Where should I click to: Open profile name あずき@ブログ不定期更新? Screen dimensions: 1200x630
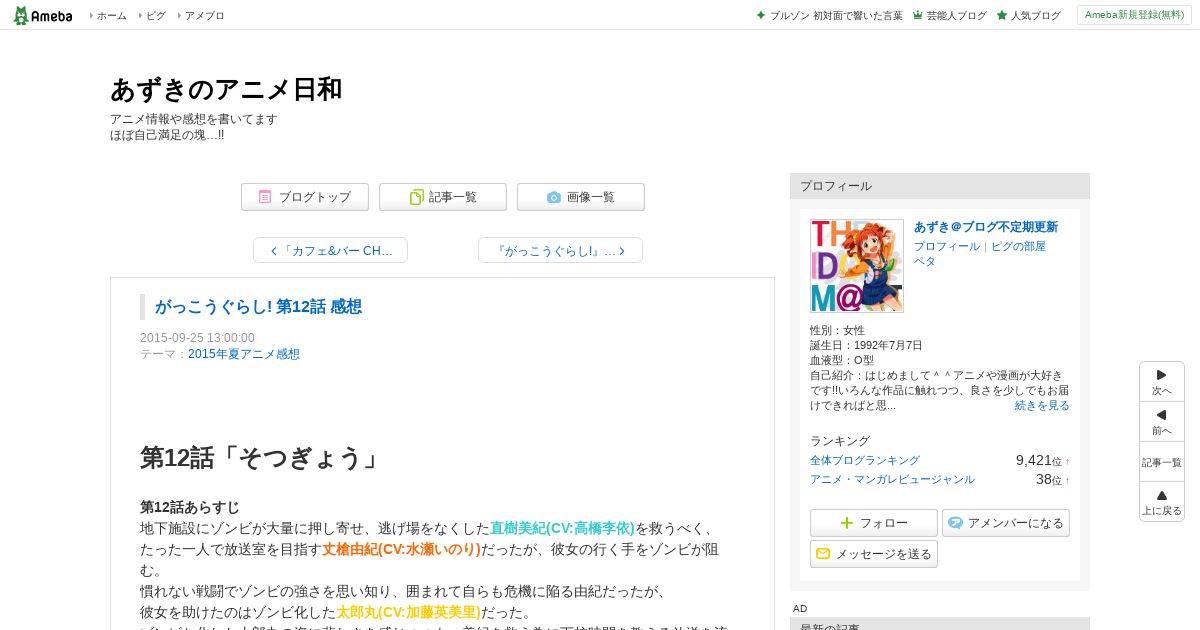tap(986, 227)
